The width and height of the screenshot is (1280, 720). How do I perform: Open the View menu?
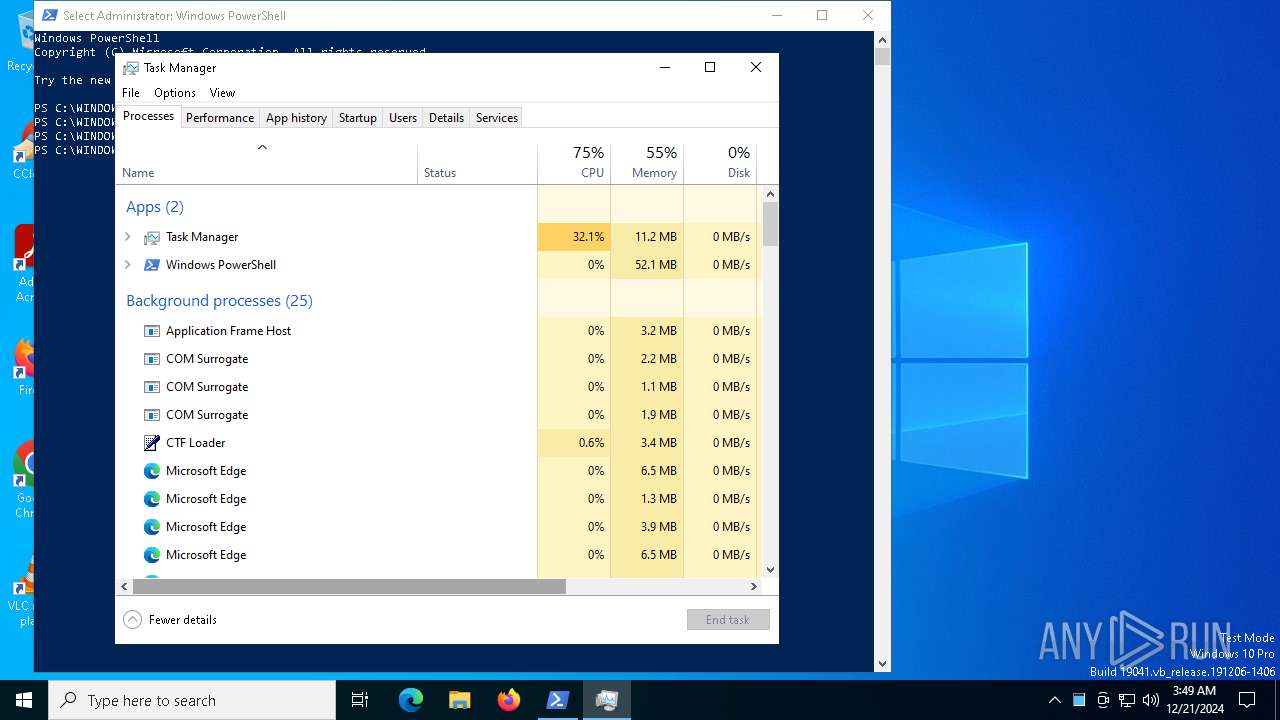(x=222, y=92)
